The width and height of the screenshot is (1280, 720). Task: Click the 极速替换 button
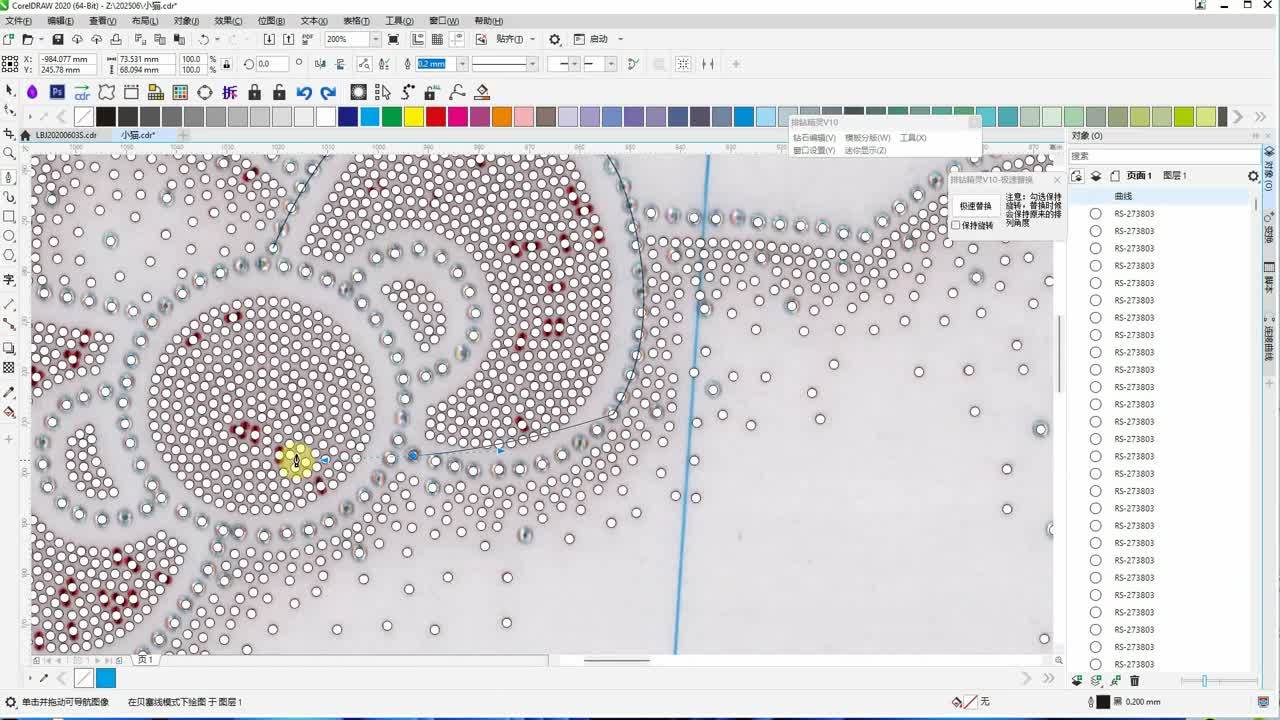tap(975, 206)
